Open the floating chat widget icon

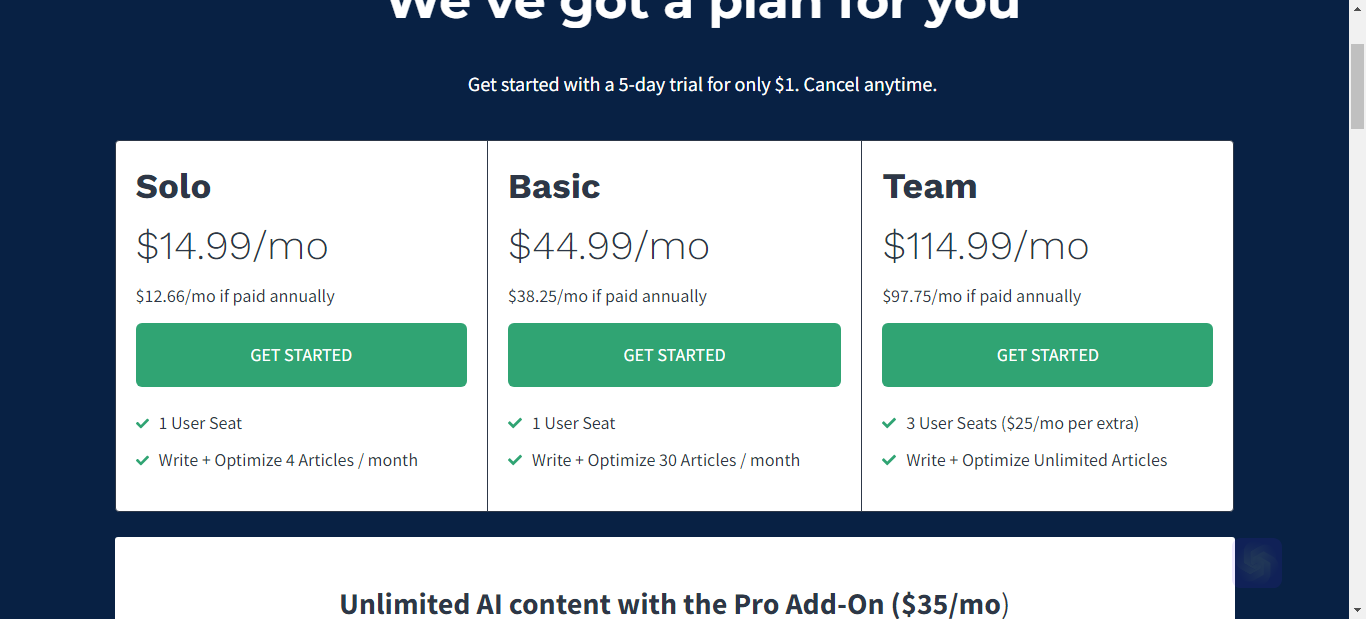pyautogui.click(x=1258, y=563)
